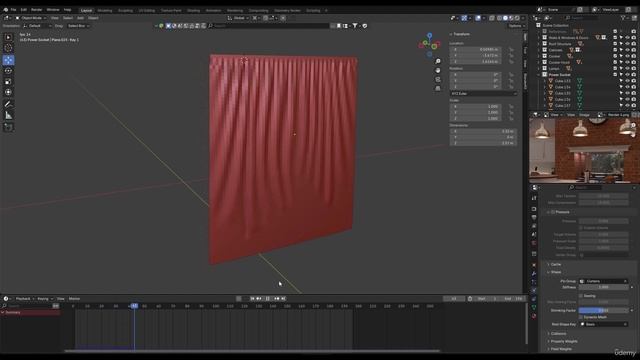Expand the Collisions panel

pos(558,334)
